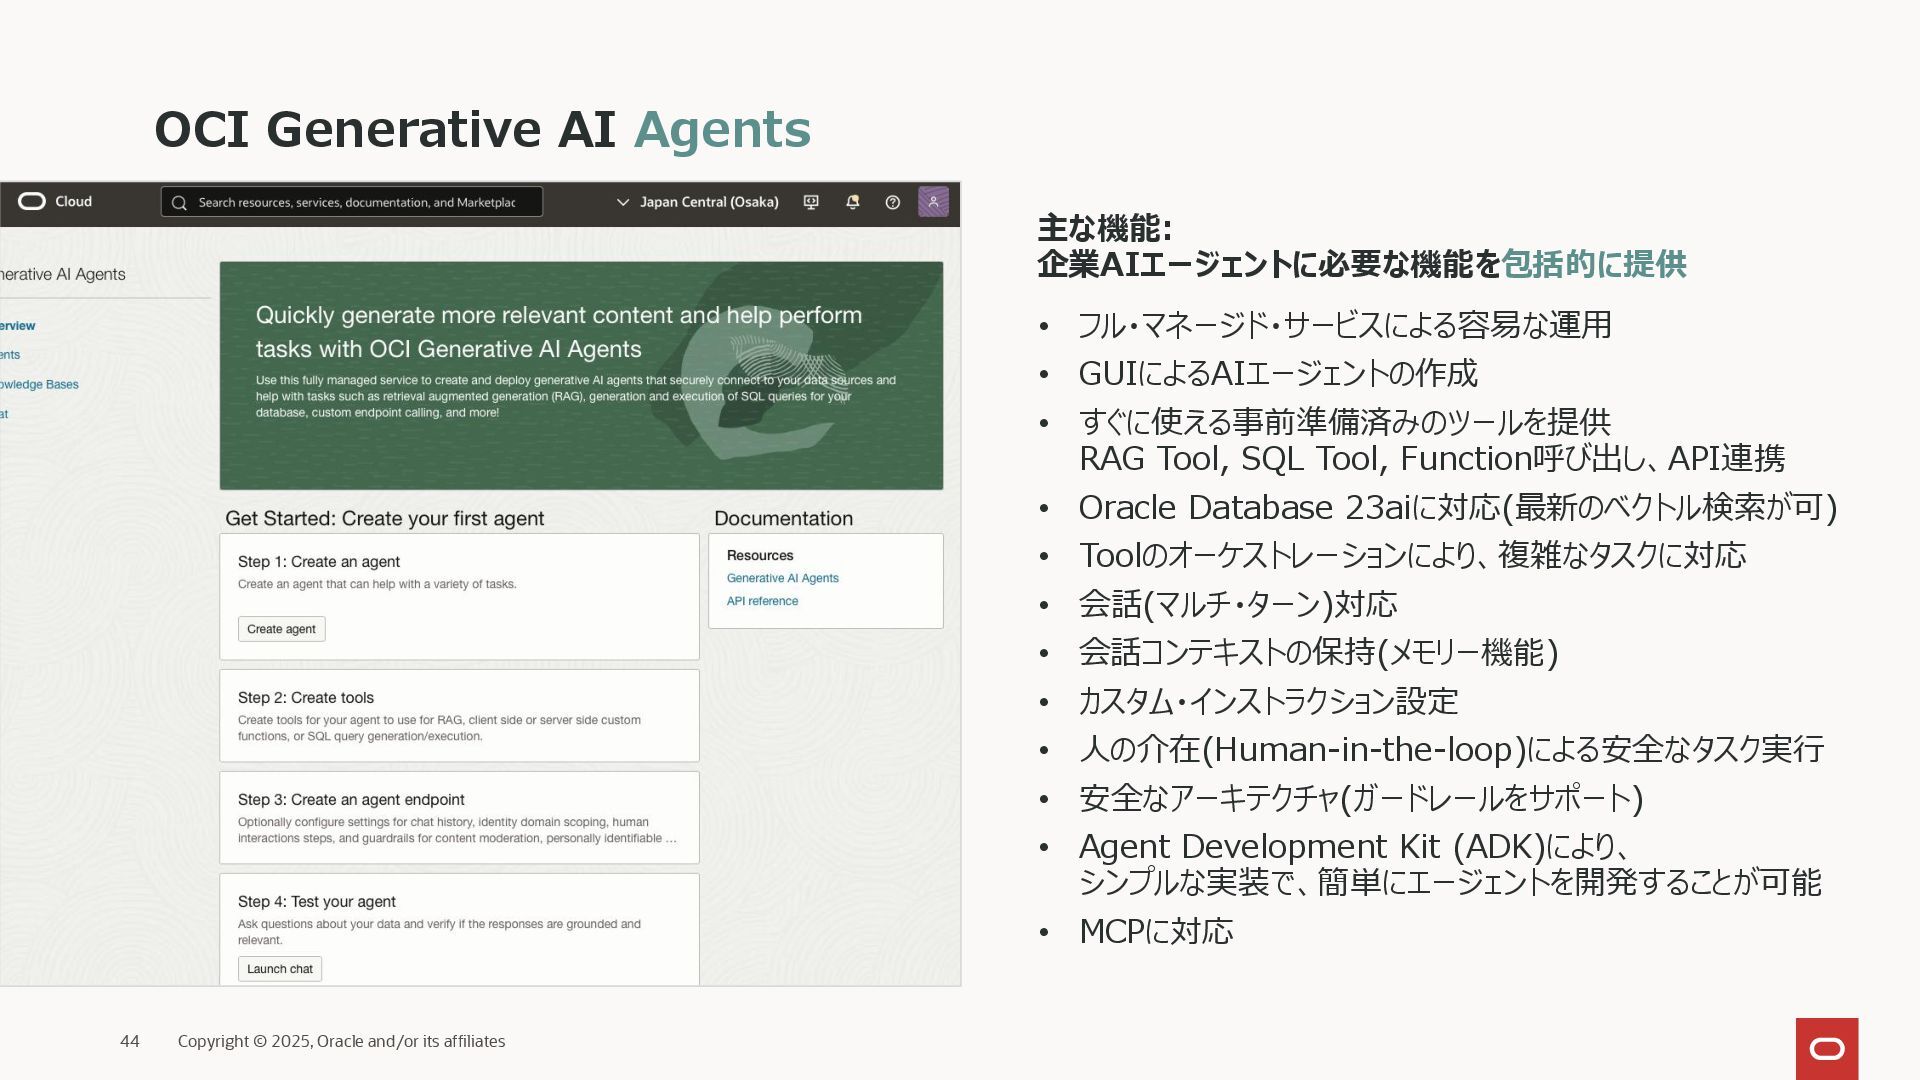Click the Create agent button
Screen dimensions: 1920x1080
[x=281, y=629]
